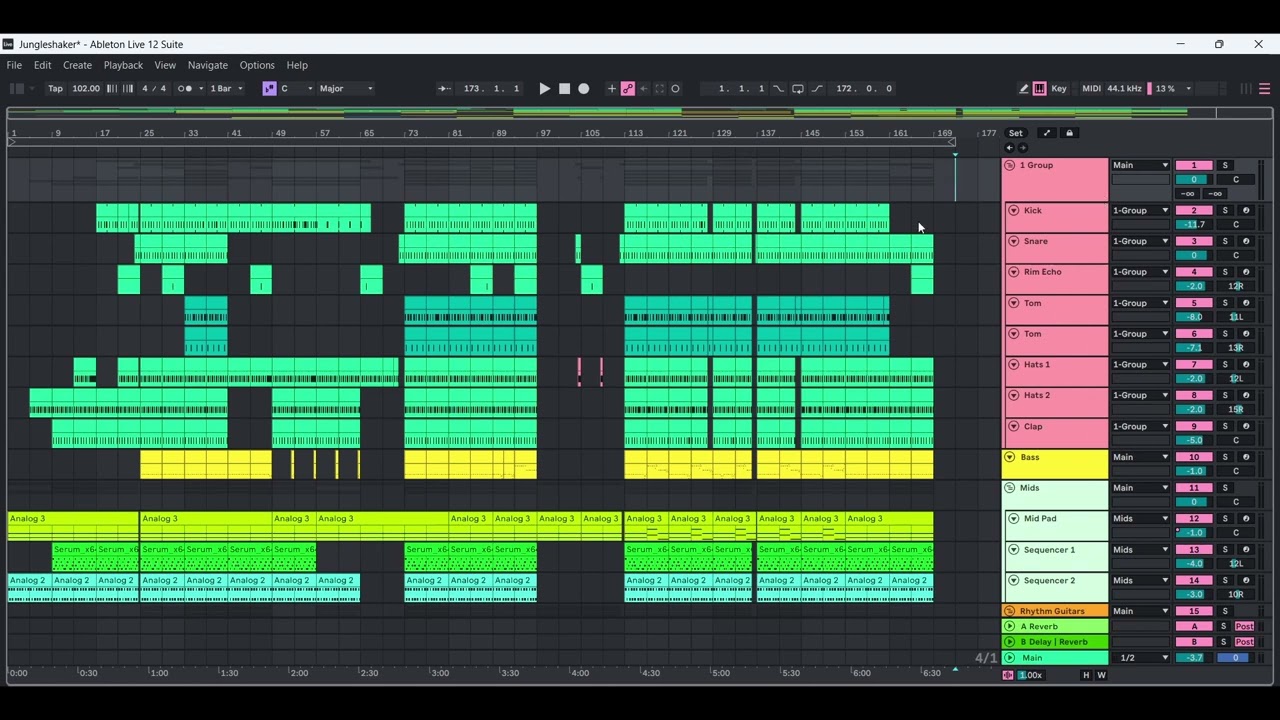1280x720 pixels.
Task: Click the Set locator button
Action: point(1016,133)
